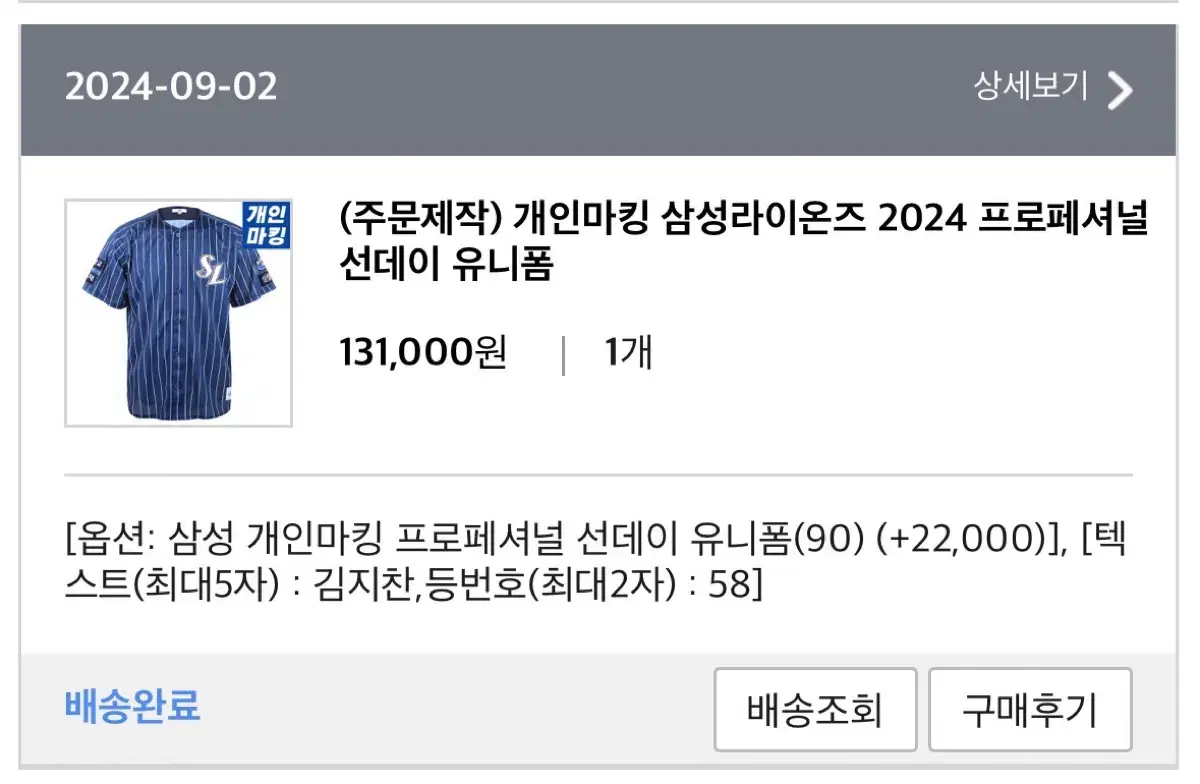
Task: Click the divider between price and quantity
Action: [x=564, y=355]
